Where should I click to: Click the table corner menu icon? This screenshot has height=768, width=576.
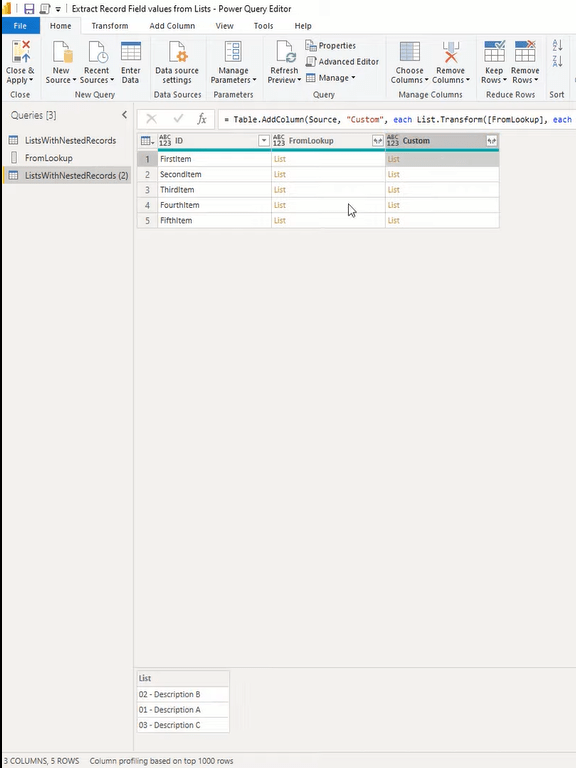tap(147, 141)
